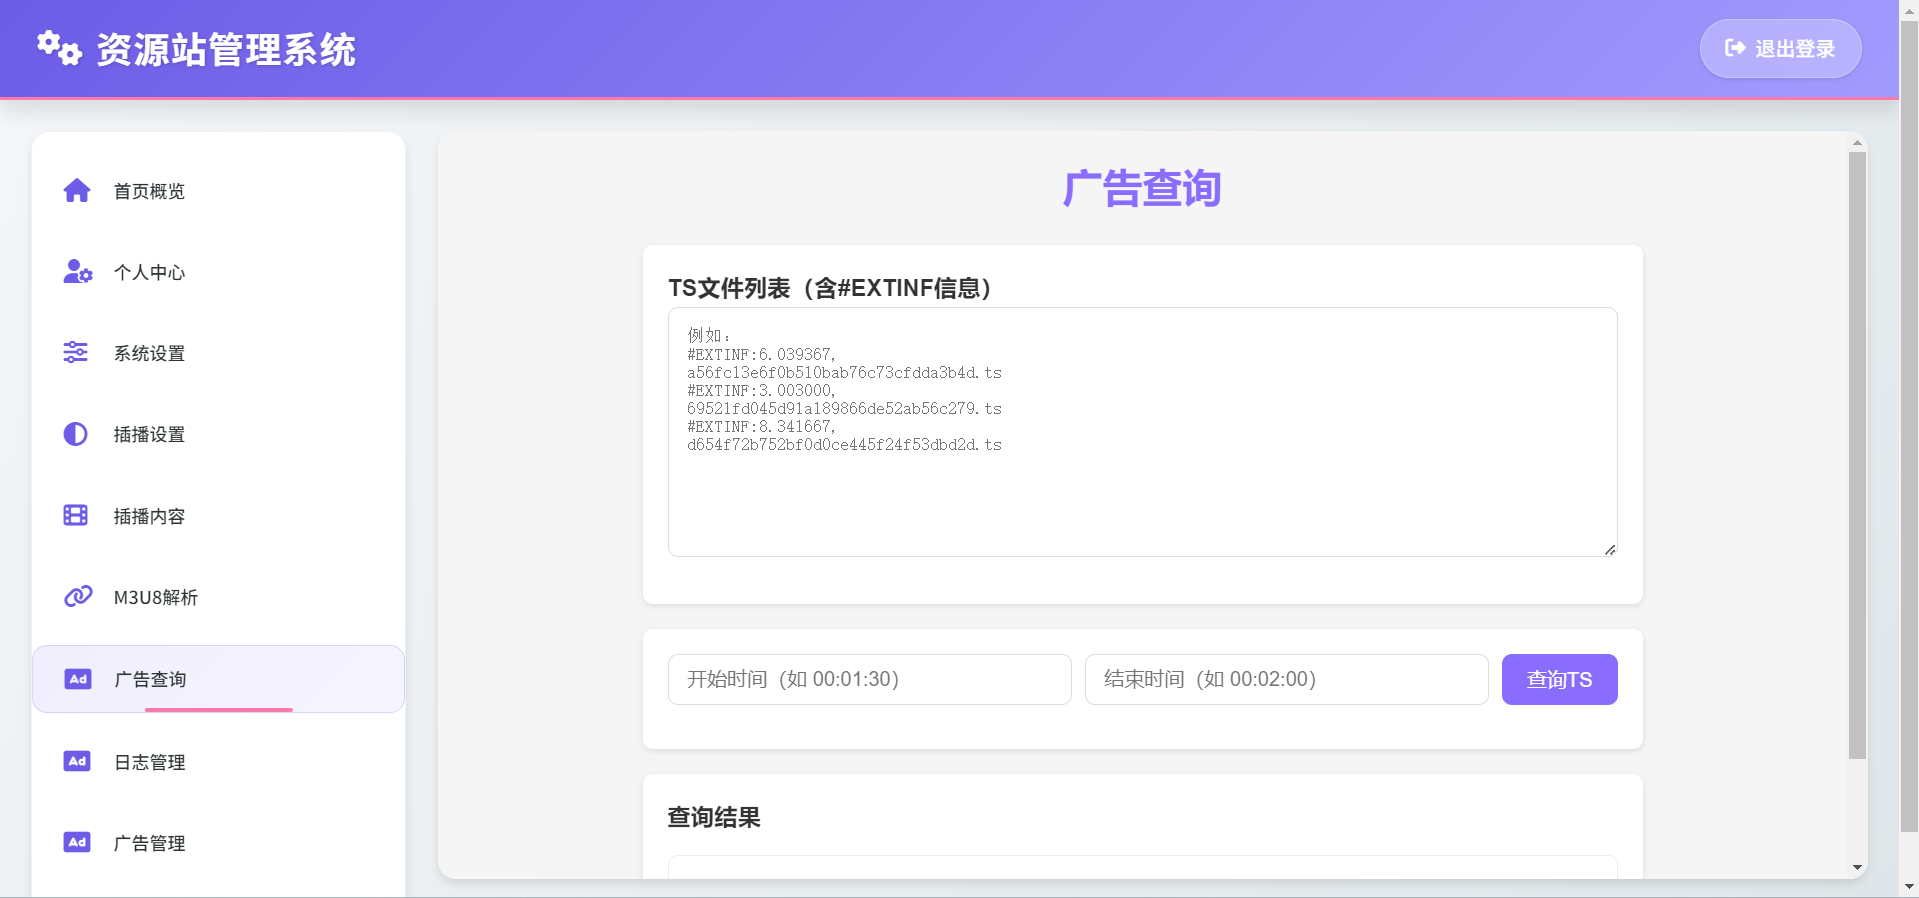
Task: Click the half-circle icon beside 插播设置
Action: [x=76, y=434]
